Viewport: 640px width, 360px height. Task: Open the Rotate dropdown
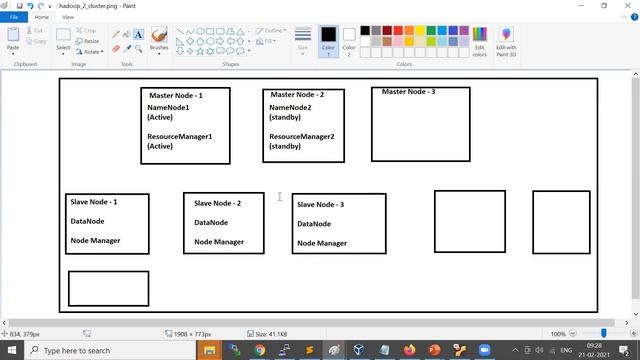pyautogui.click(x=89, y=52)
